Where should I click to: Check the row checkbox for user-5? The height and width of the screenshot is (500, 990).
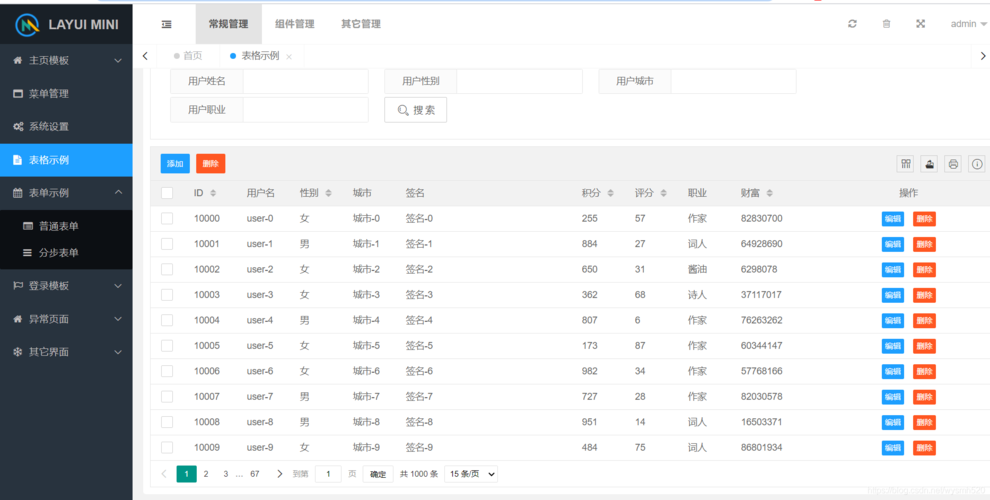coord(167,346)
